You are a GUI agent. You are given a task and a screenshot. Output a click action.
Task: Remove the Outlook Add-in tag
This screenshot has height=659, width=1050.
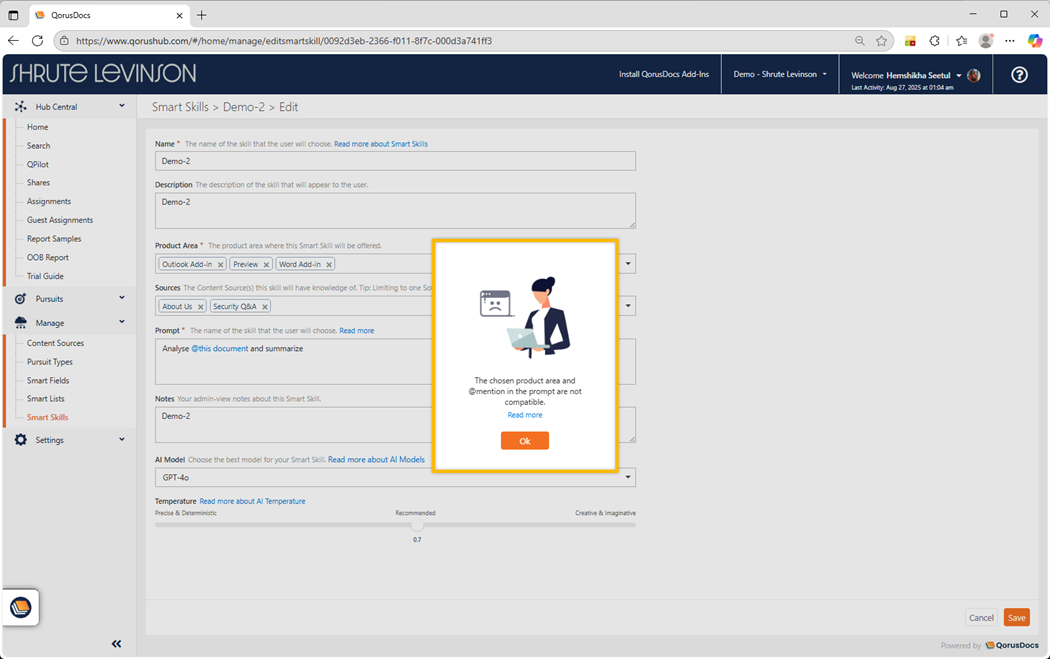(x=220, y=265)
